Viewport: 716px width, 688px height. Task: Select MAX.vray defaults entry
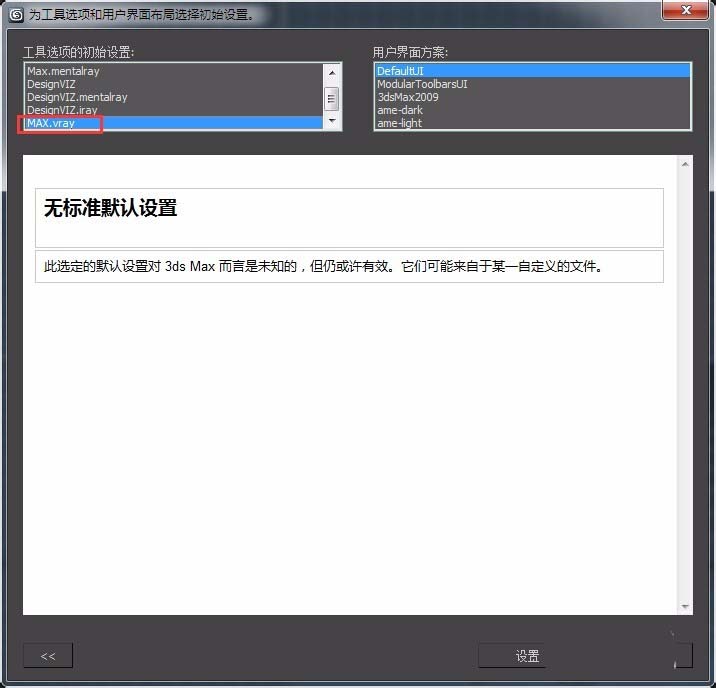click(174, 123)
